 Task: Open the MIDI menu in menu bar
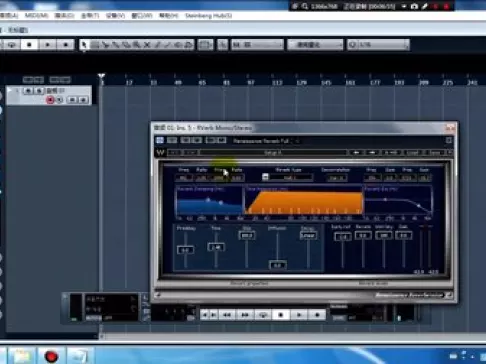pyautogui.click(x=36, y=16)
